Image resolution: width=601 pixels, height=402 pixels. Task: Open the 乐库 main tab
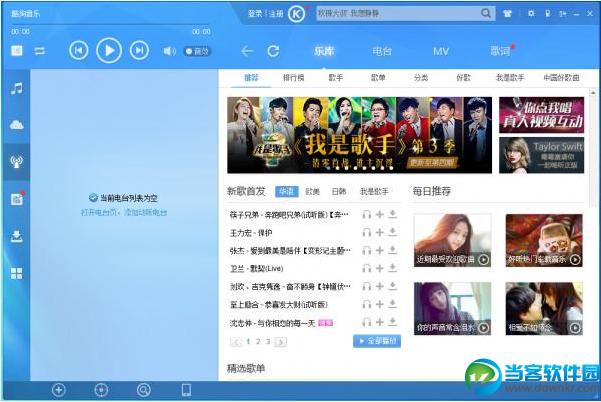point(324,51)
